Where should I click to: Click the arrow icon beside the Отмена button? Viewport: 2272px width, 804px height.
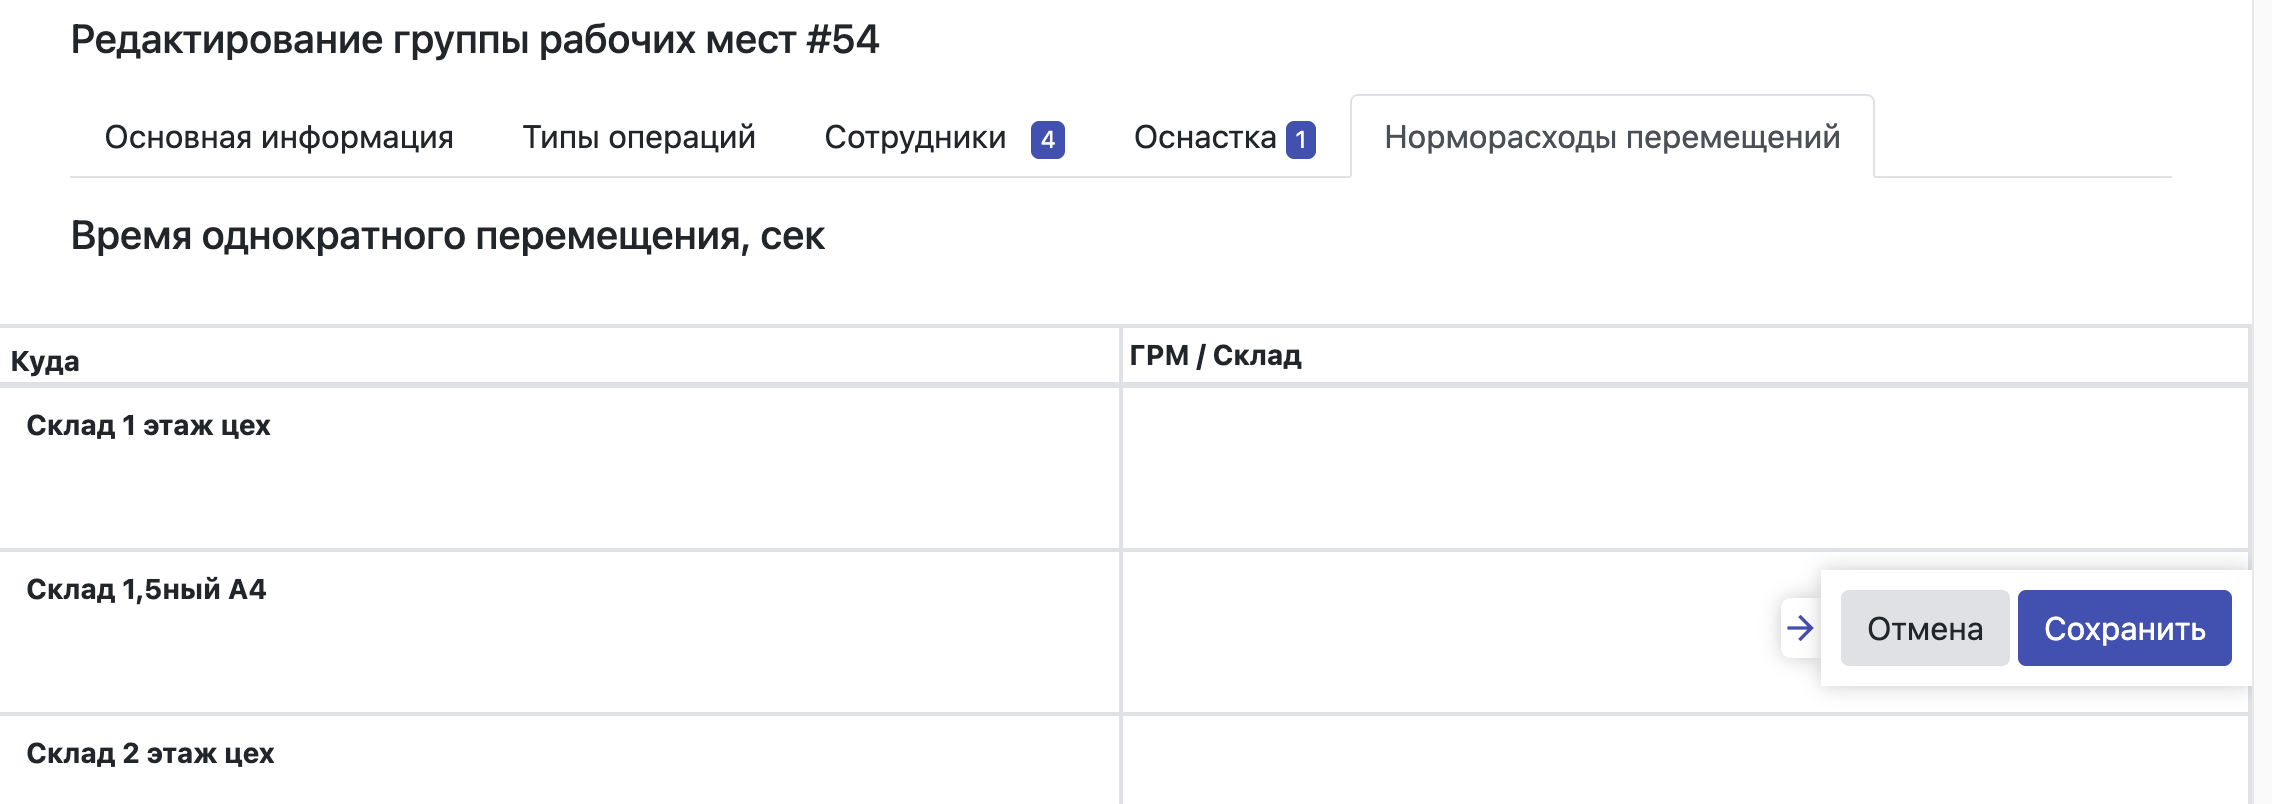(1800, 628)
